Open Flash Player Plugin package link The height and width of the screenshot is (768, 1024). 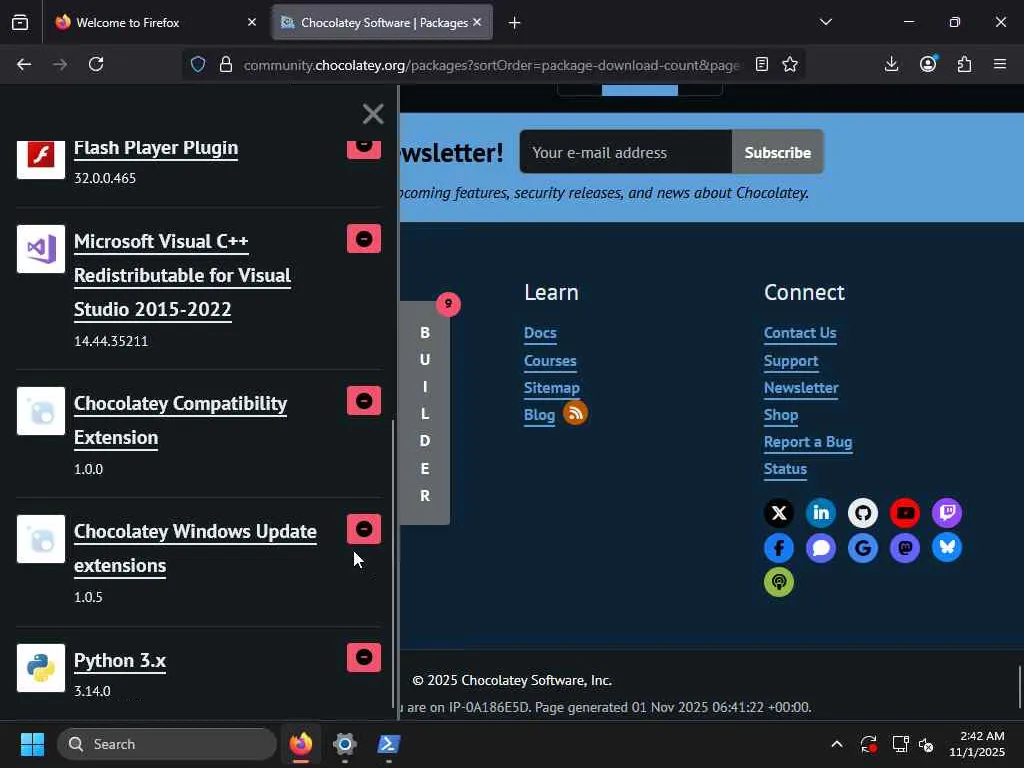click(155, 148)
